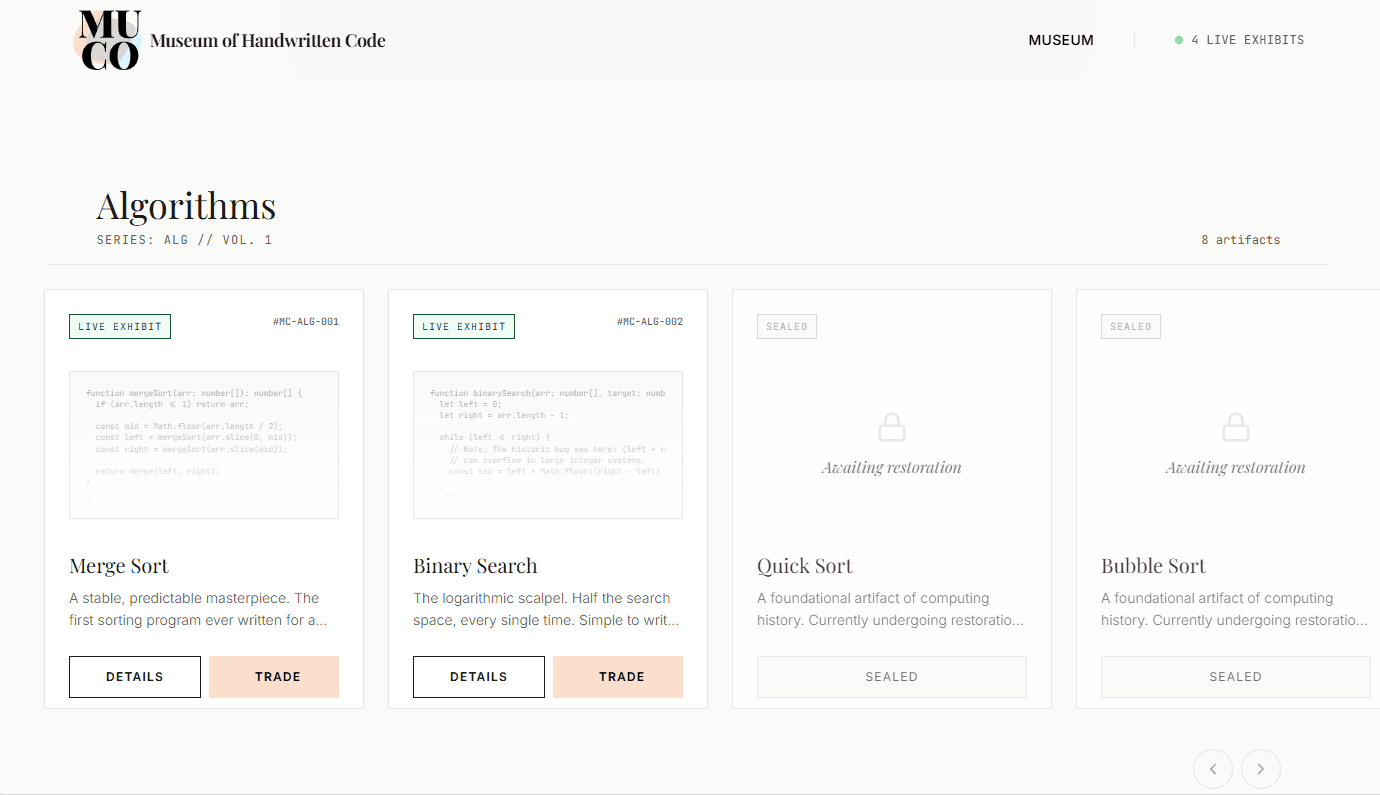
Task: Click the 8 artifacts counter
Action: pos(1241,239)
